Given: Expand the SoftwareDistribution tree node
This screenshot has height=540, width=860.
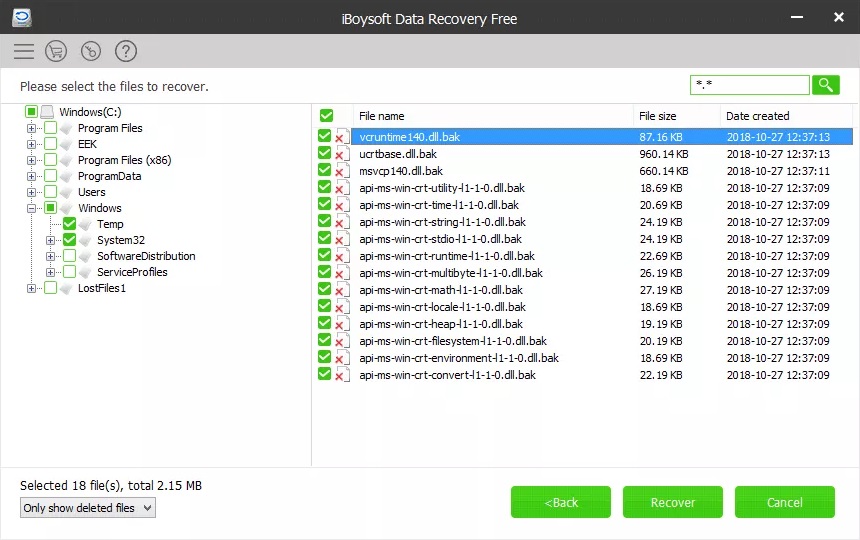Looking at the screenshot, I should tap(50, 256).
